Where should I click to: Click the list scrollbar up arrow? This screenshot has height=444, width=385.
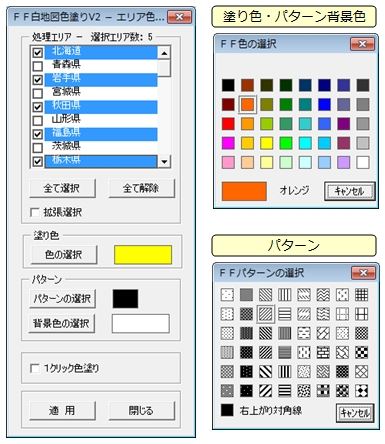(164, 53)
